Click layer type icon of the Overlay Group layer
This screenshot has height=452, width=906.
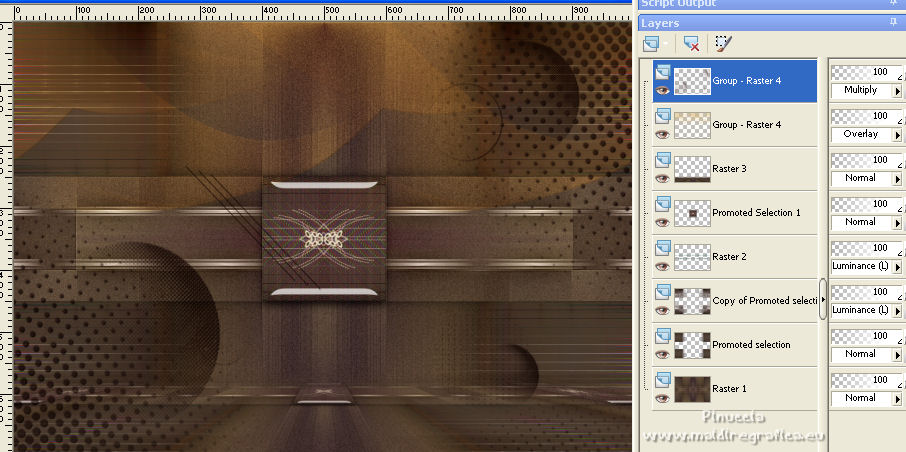tap(663, 116)
